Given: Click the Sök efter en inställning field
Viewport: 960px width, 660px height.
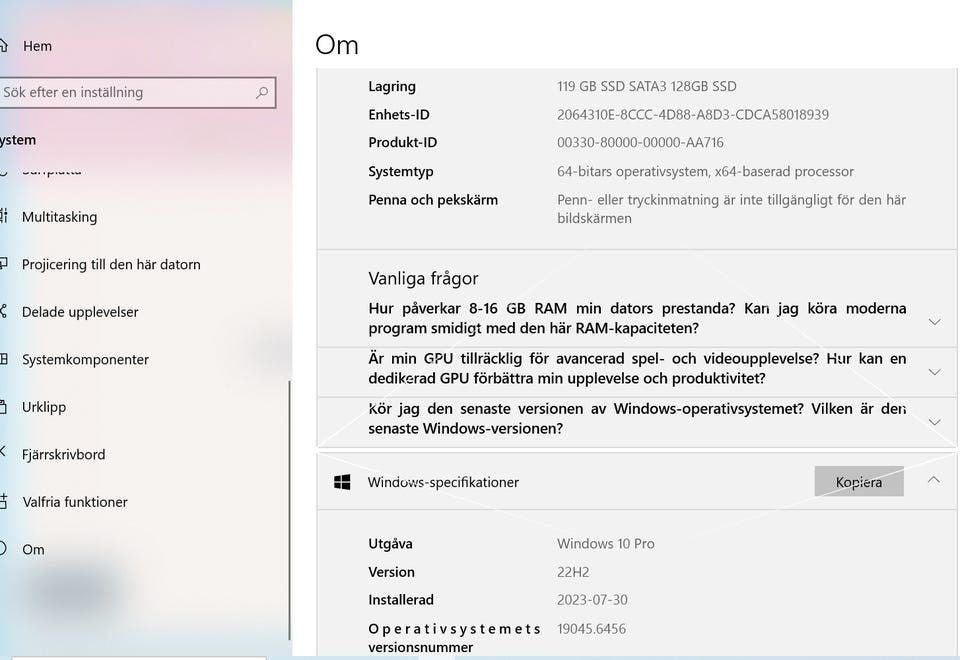Looking at the screenshot, I should pos(137,92).
